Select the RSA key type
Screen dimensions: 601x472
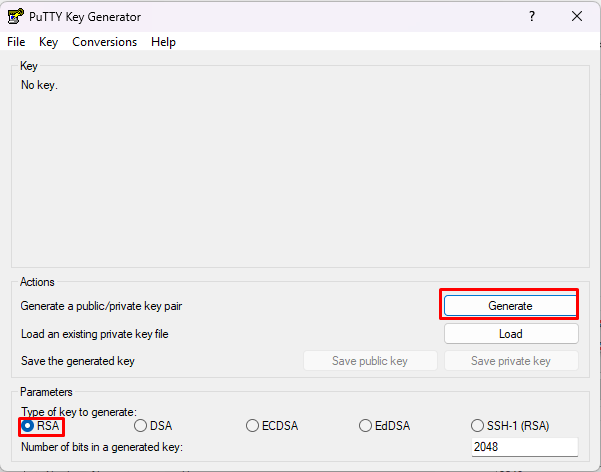coord(28,426)
